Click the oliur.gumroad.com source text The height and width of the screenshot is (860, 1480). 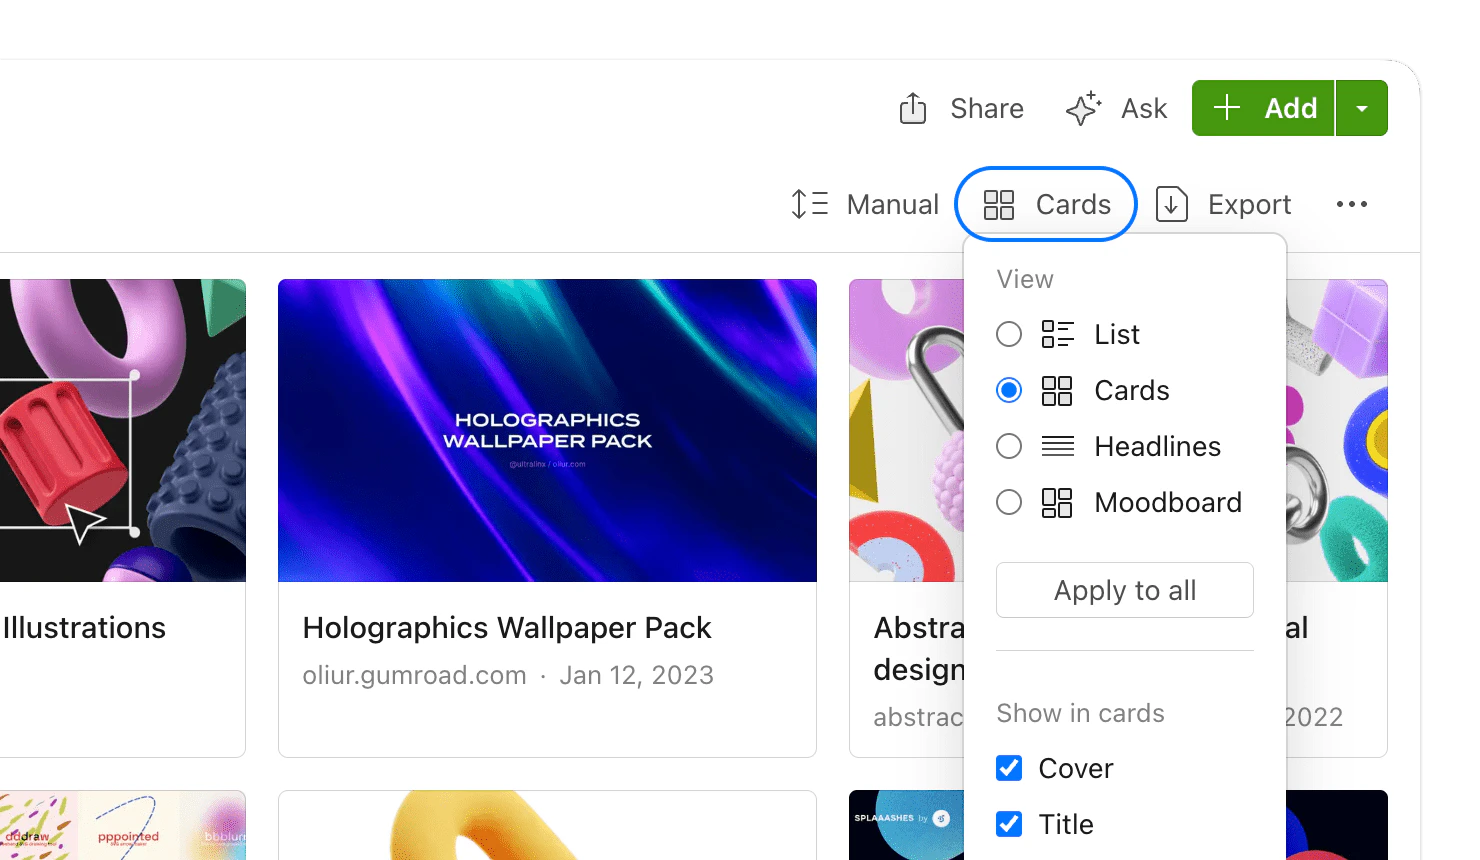click(414, 676)
